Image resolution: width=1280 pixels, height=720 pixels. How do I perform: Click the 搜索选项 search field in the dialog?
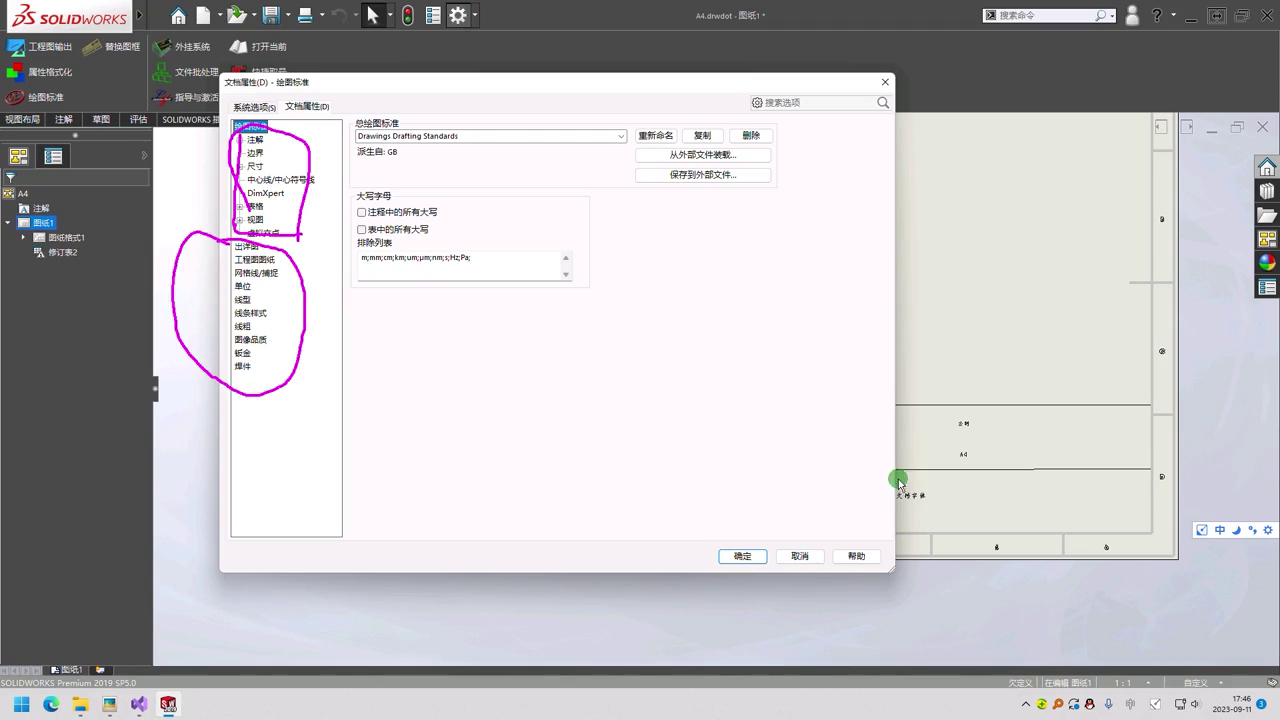coord(820,103)
